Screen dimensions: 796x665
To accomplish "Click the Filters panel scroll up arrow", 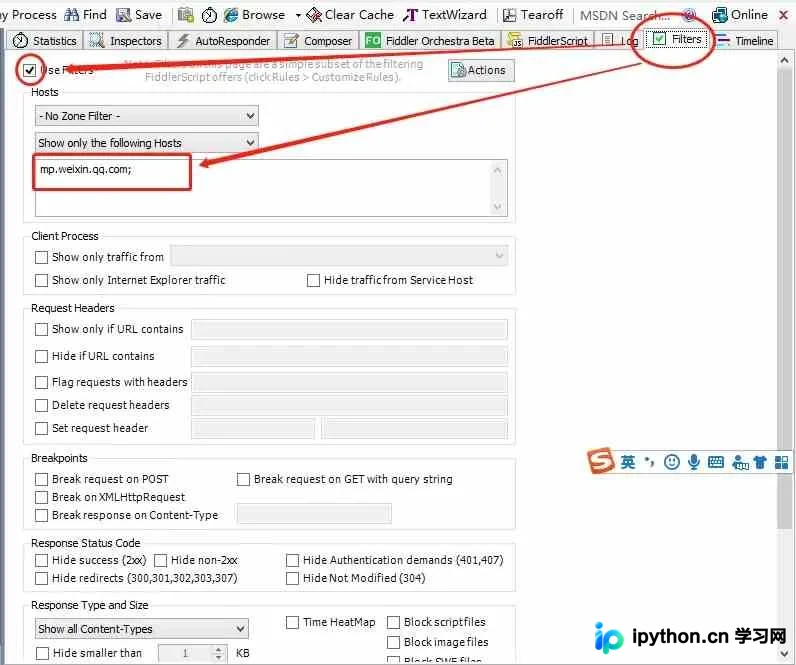I will (x=785, y=60).
